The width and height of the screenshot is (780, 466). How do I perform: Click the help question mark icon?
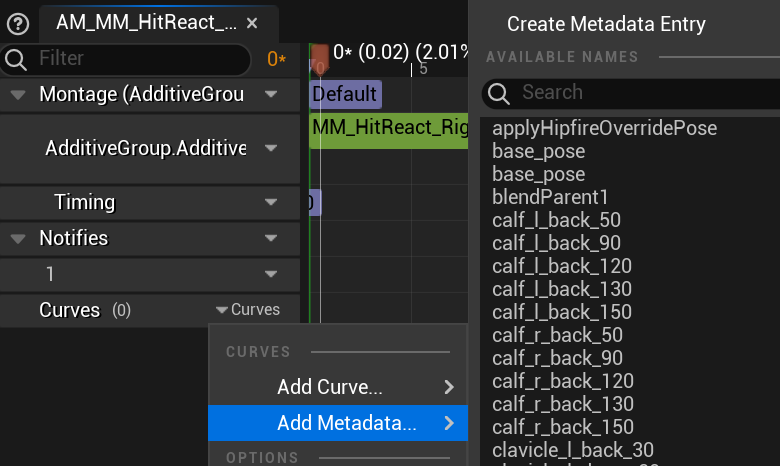(17, 22)
